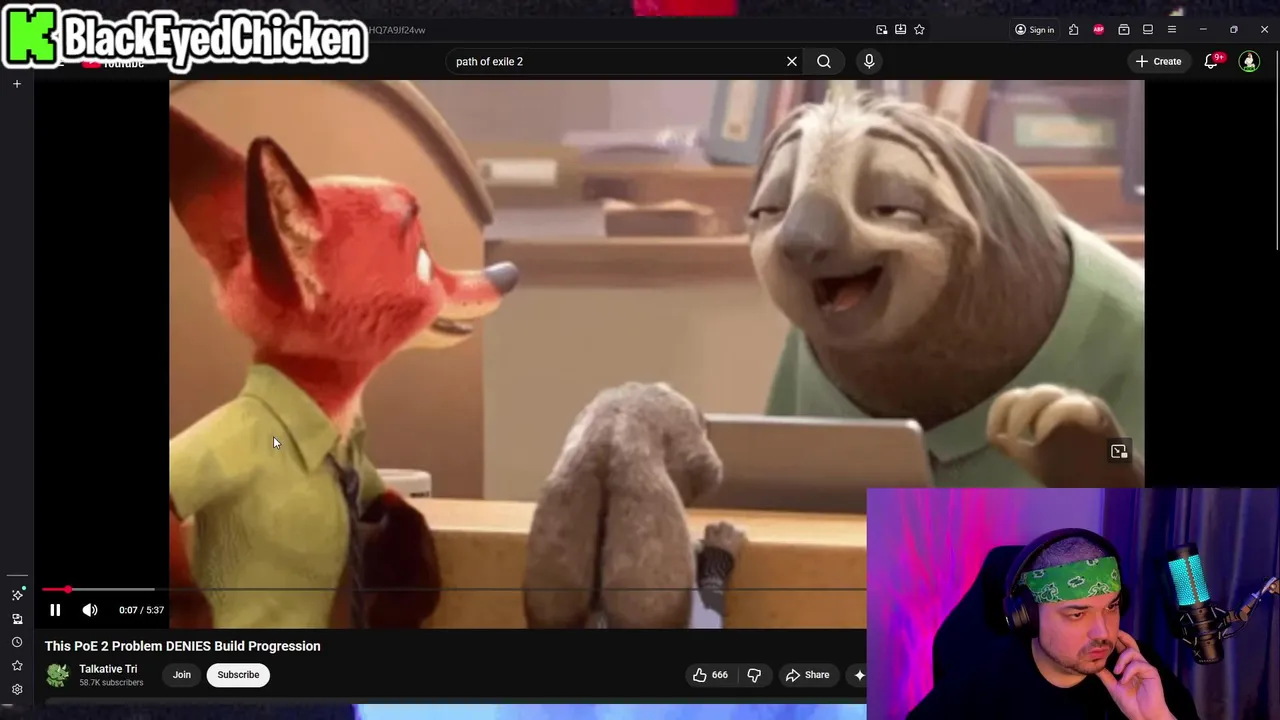Open the picture-in-picture icon in address bar
This screenshot has width=1280, height=720.
pyautogui.click(x=881, y=30)
